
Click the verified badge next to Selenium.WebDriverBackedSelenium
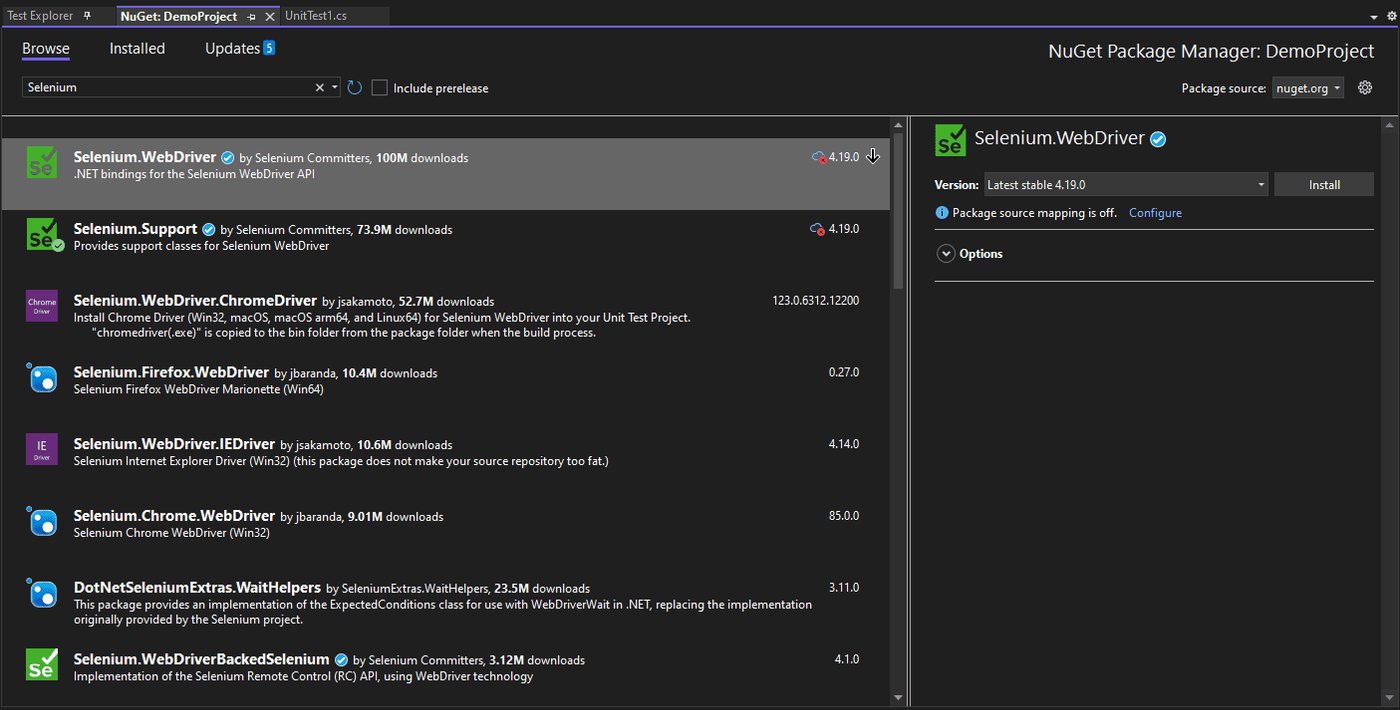[341, 660]
